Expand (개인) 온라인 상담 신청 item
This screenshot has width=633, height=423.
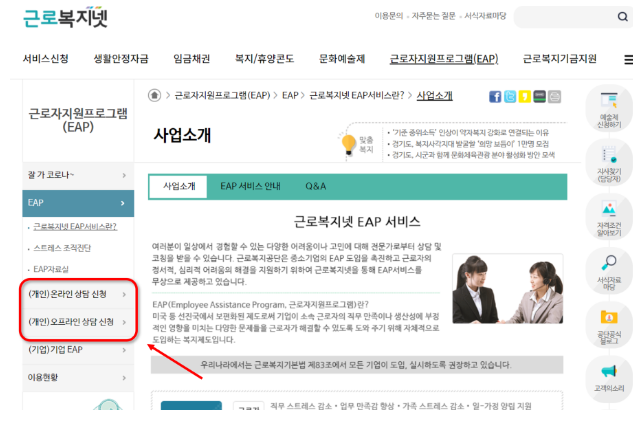pos(78,294)
